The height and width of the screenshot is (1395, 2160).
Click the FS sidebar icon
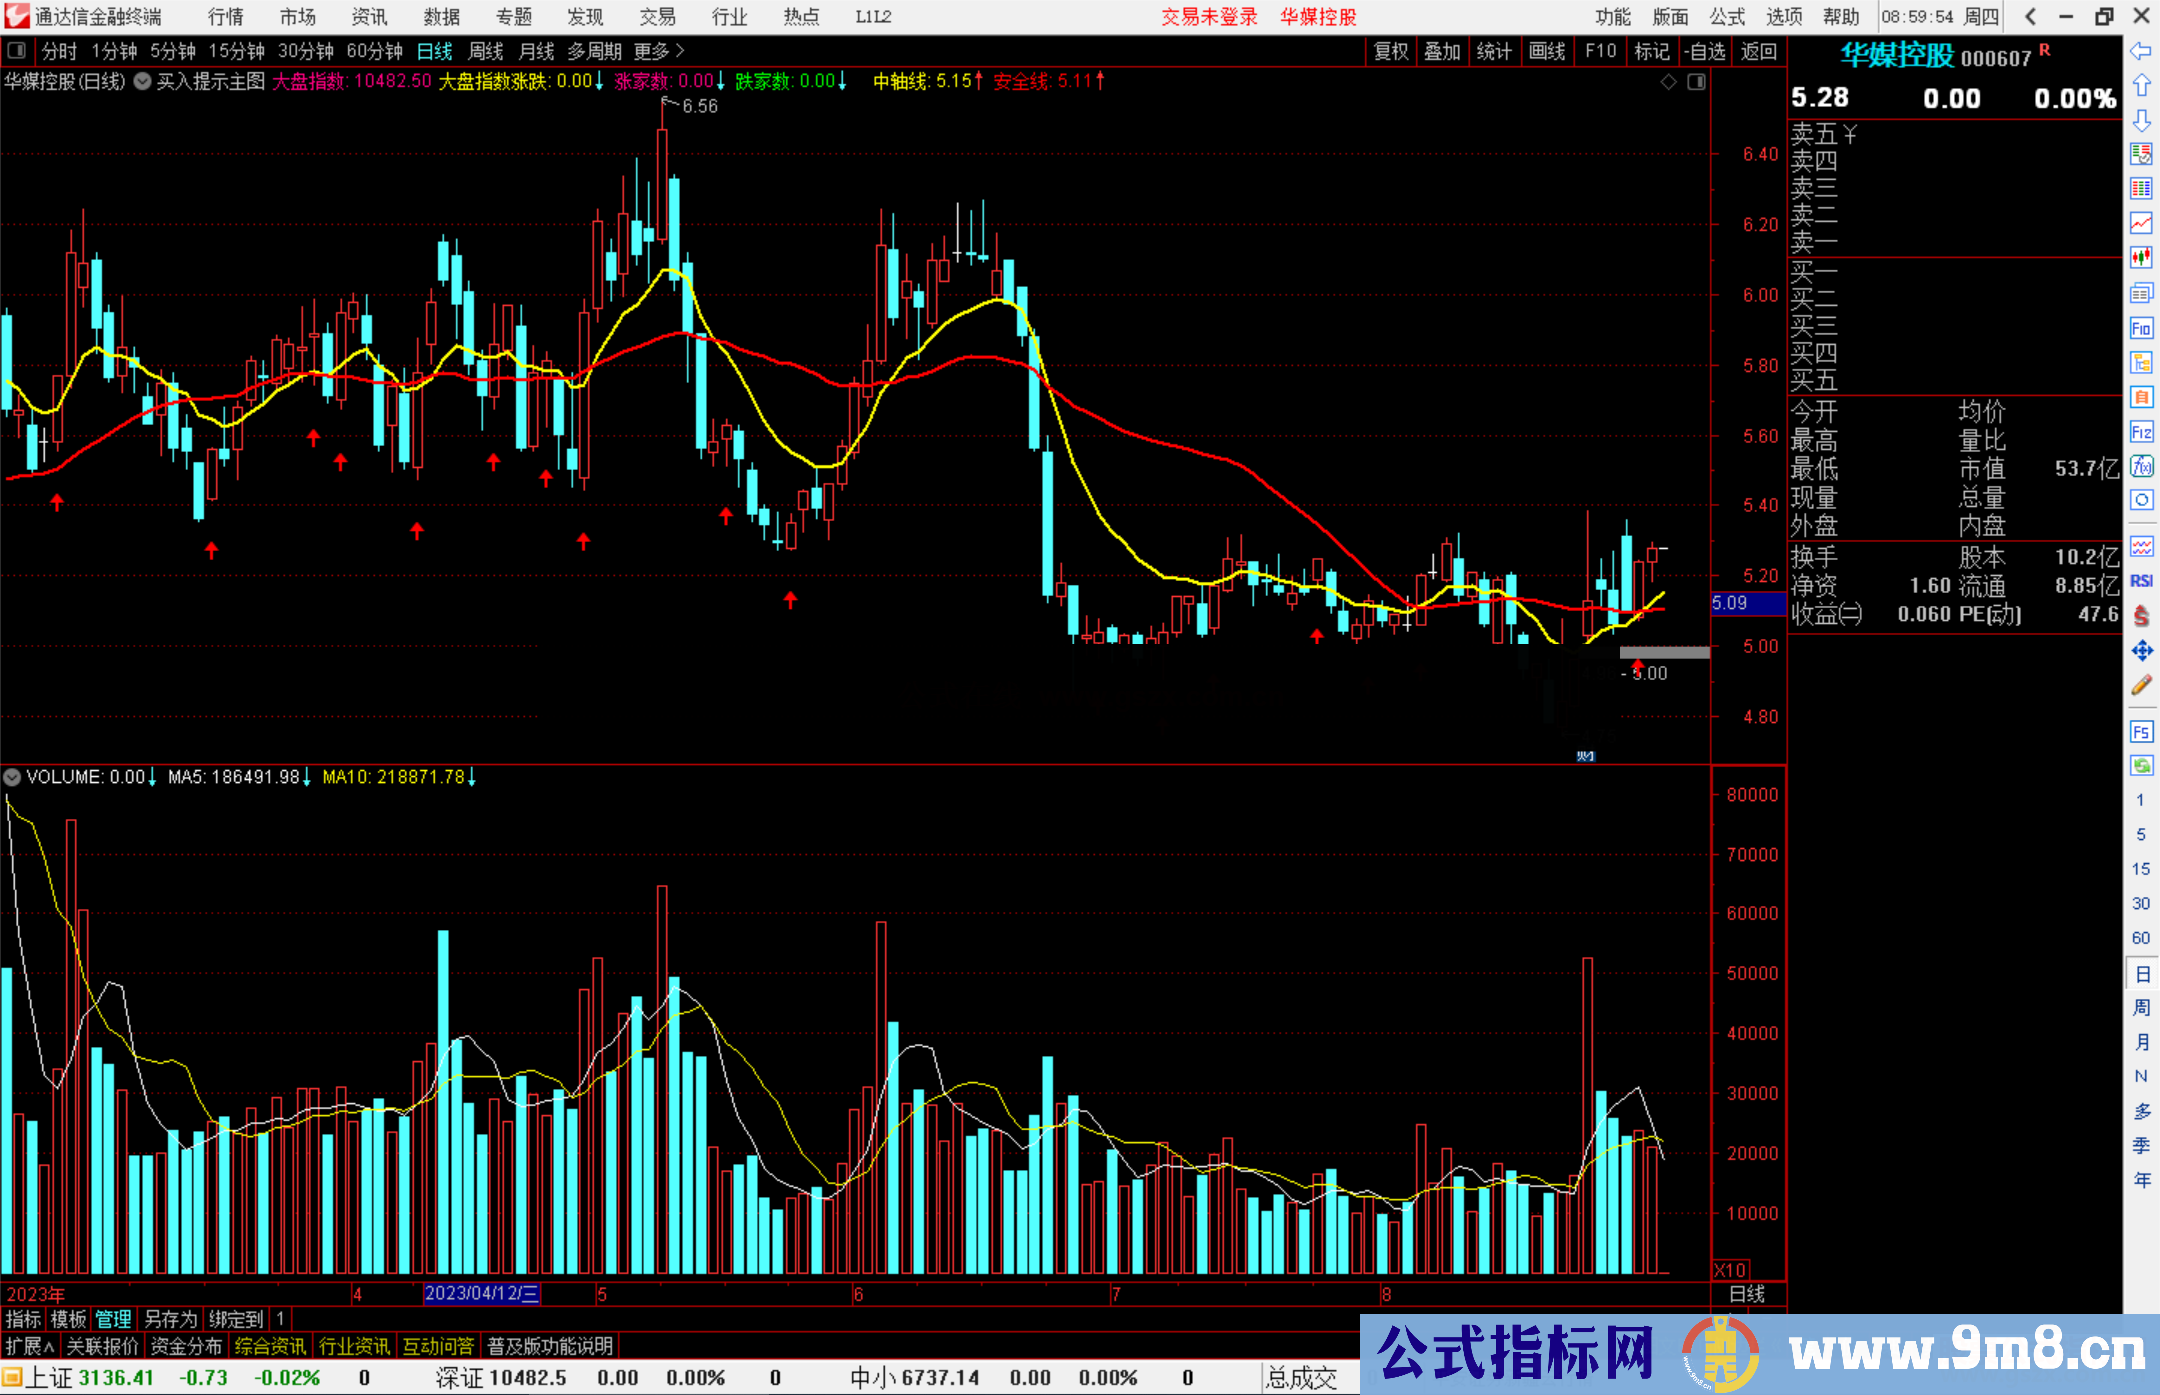2141,732
